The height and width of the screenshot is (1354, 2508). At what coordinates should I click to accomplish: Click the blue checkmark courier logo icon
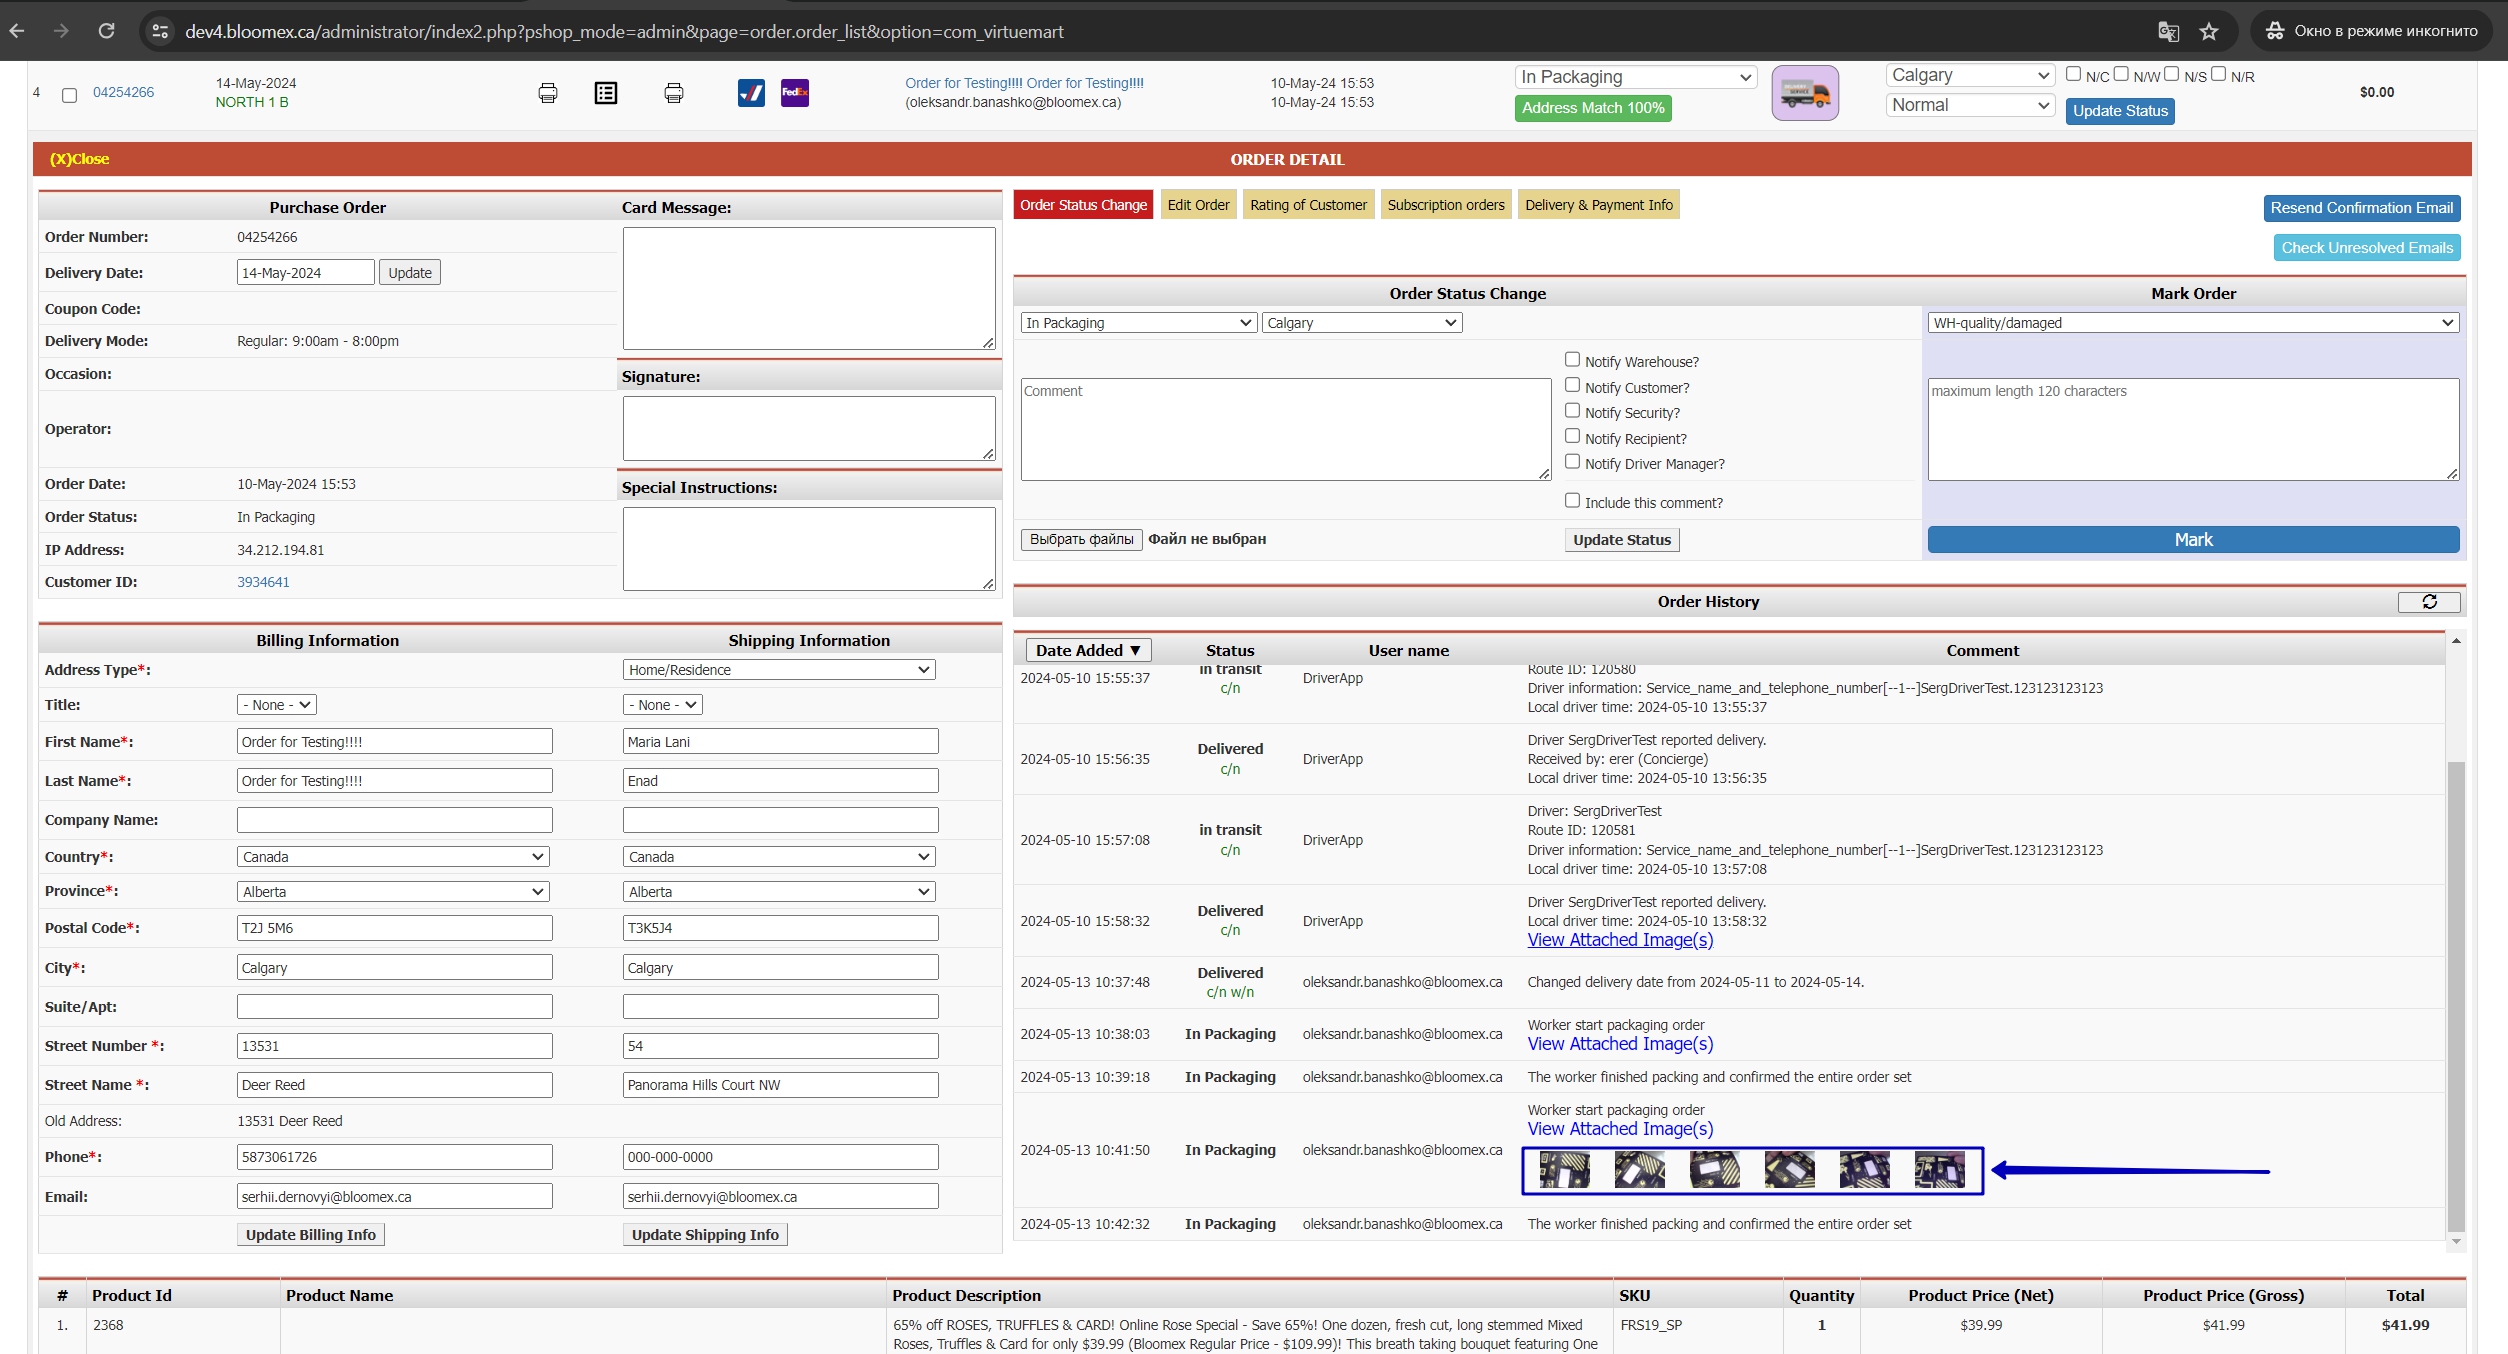[x=751, y=93]
